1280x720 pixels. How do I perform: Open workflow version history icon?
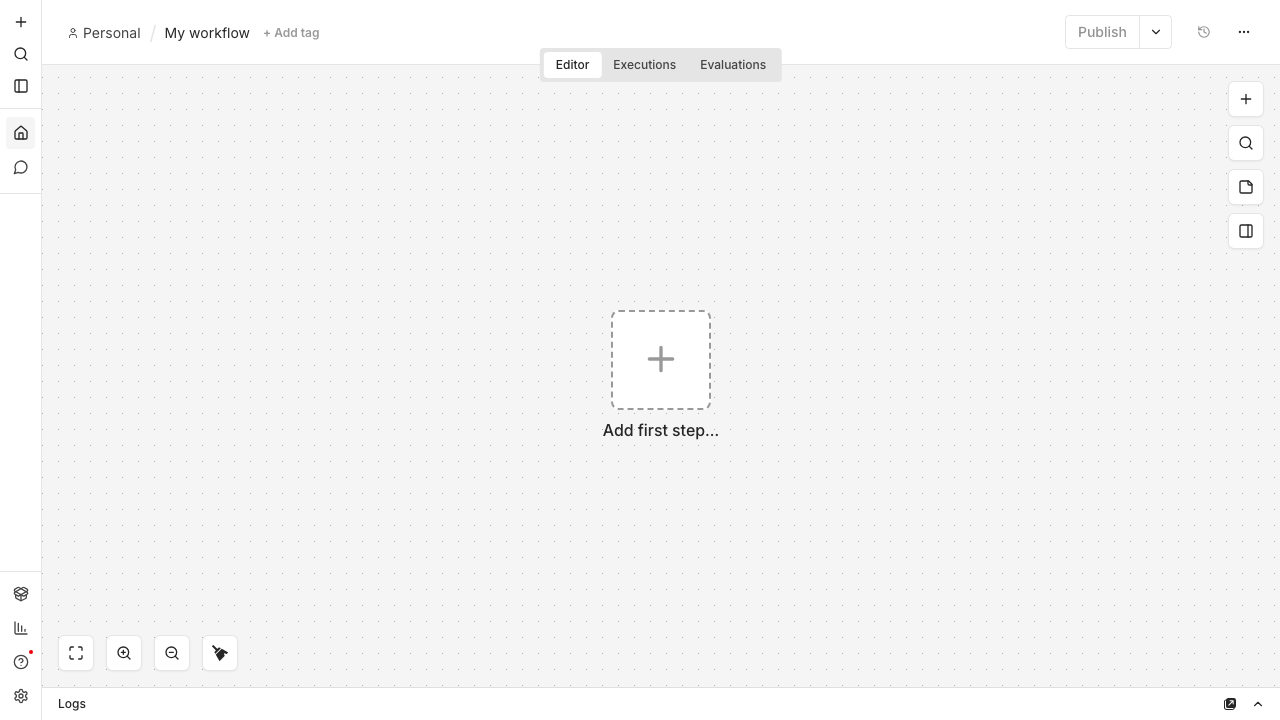[1204, 32]
